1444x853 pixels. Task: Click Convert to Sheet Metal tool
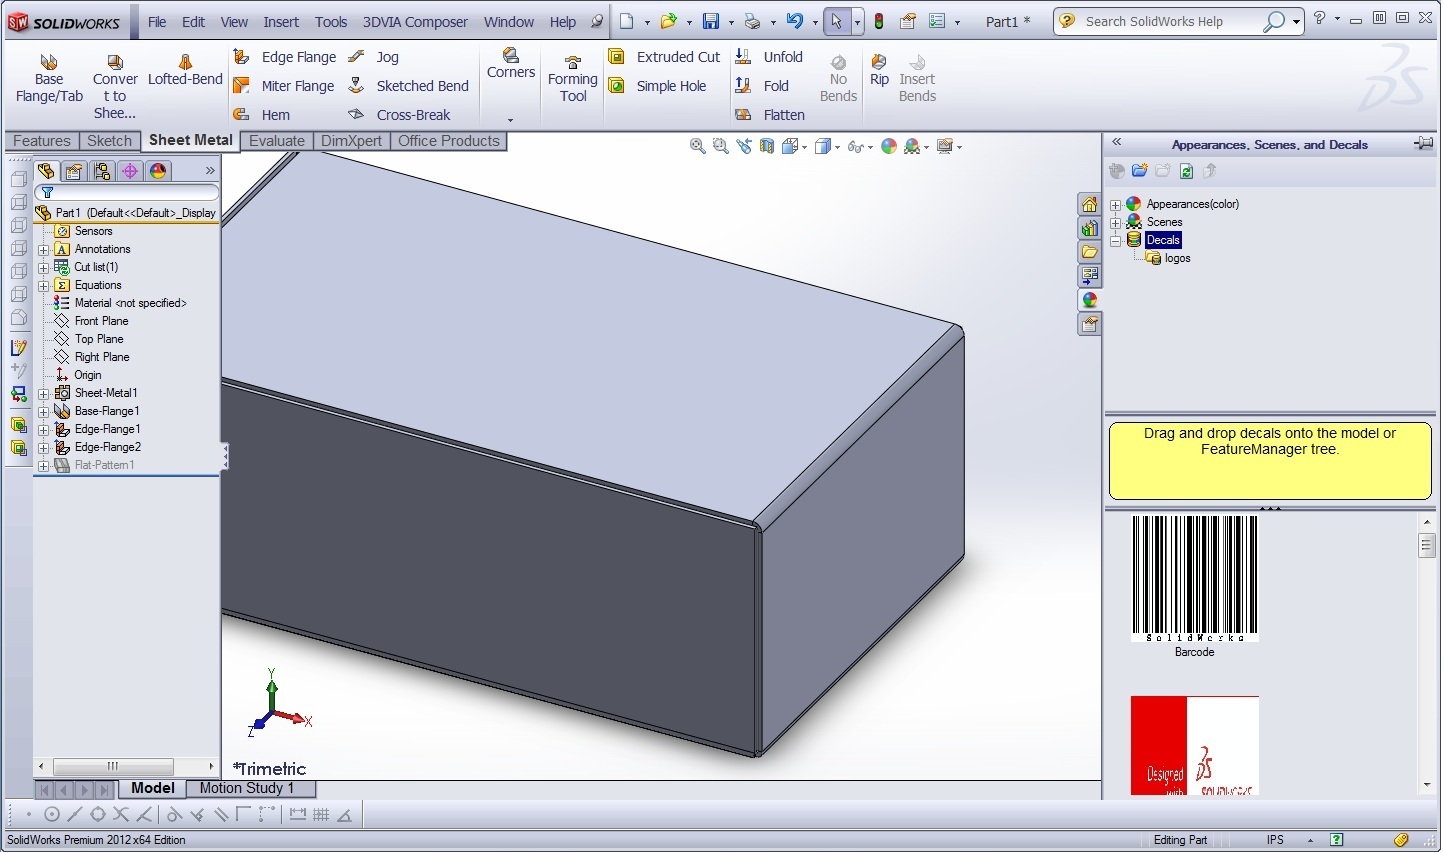click(115, 87)
